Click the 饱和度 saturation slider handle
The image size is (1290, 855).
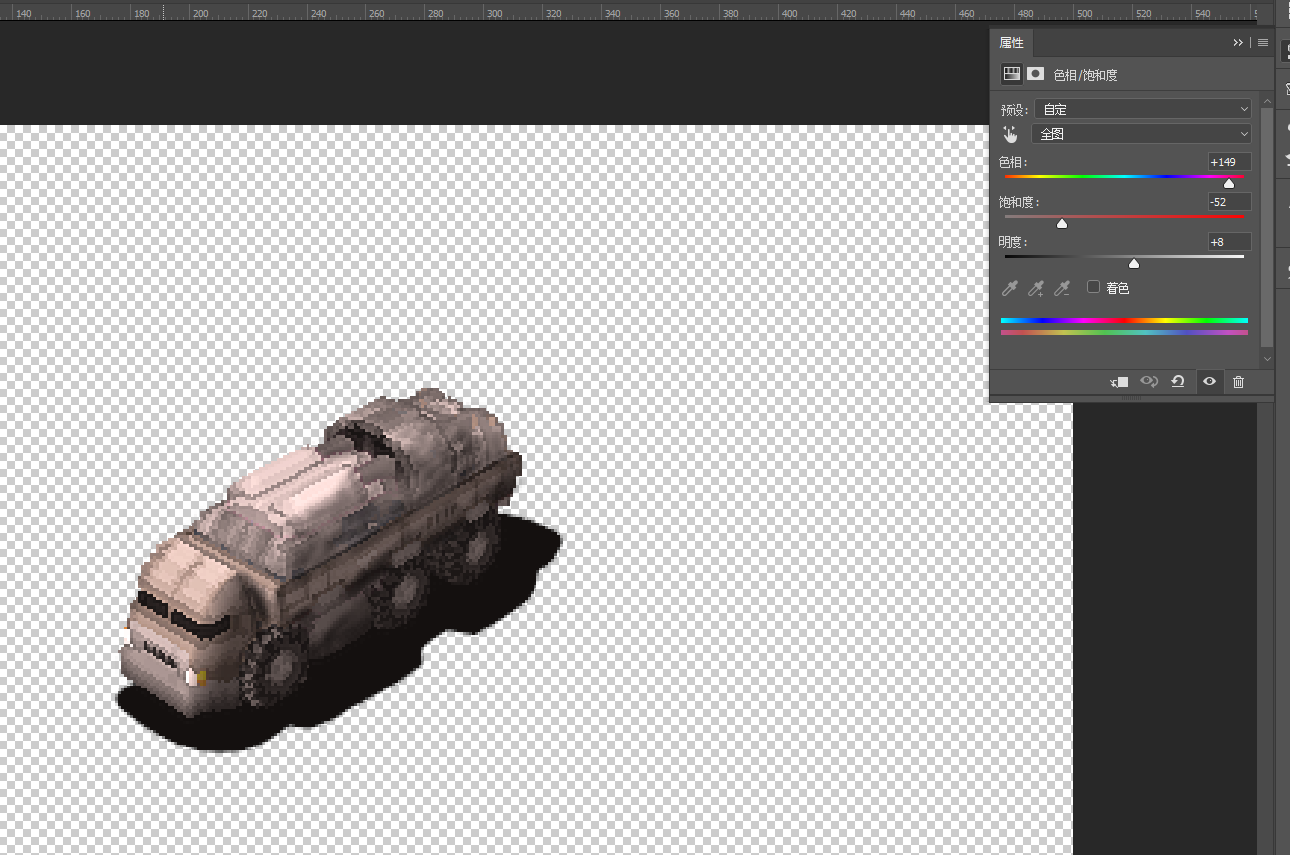[x=1062, y=223]
